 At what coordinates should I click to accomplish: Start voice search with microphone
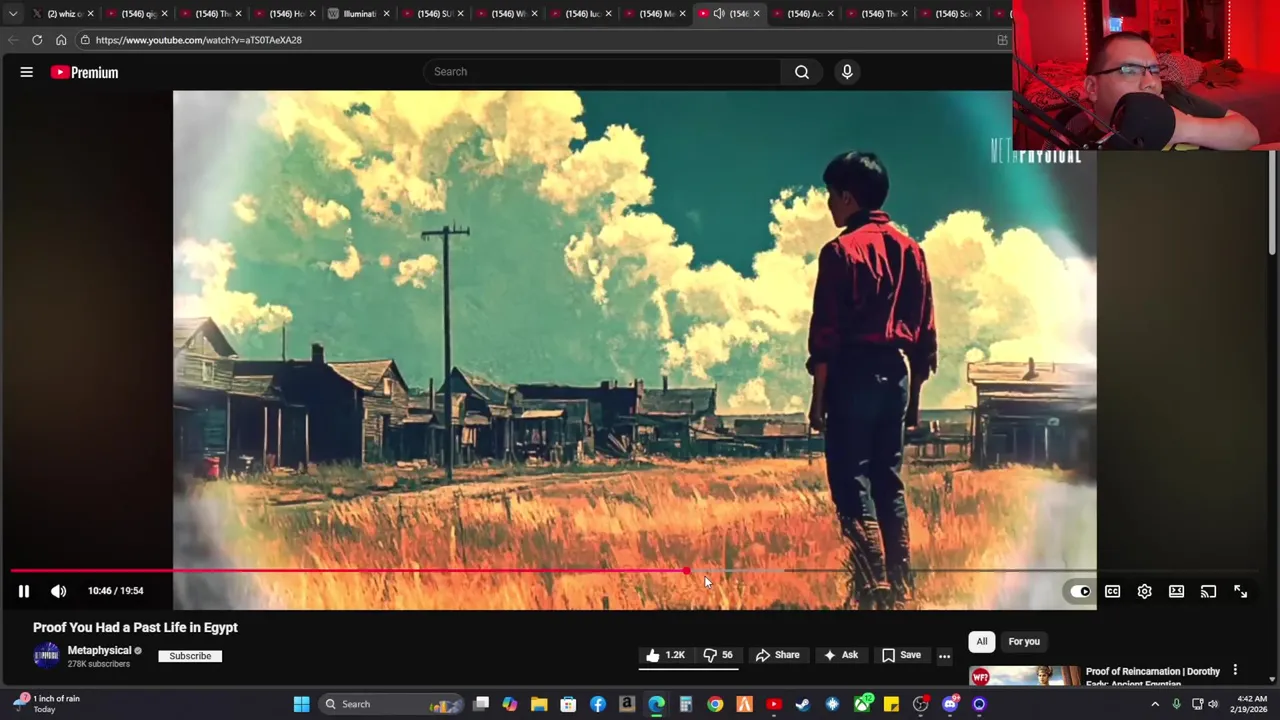click(x=847, y=72)
